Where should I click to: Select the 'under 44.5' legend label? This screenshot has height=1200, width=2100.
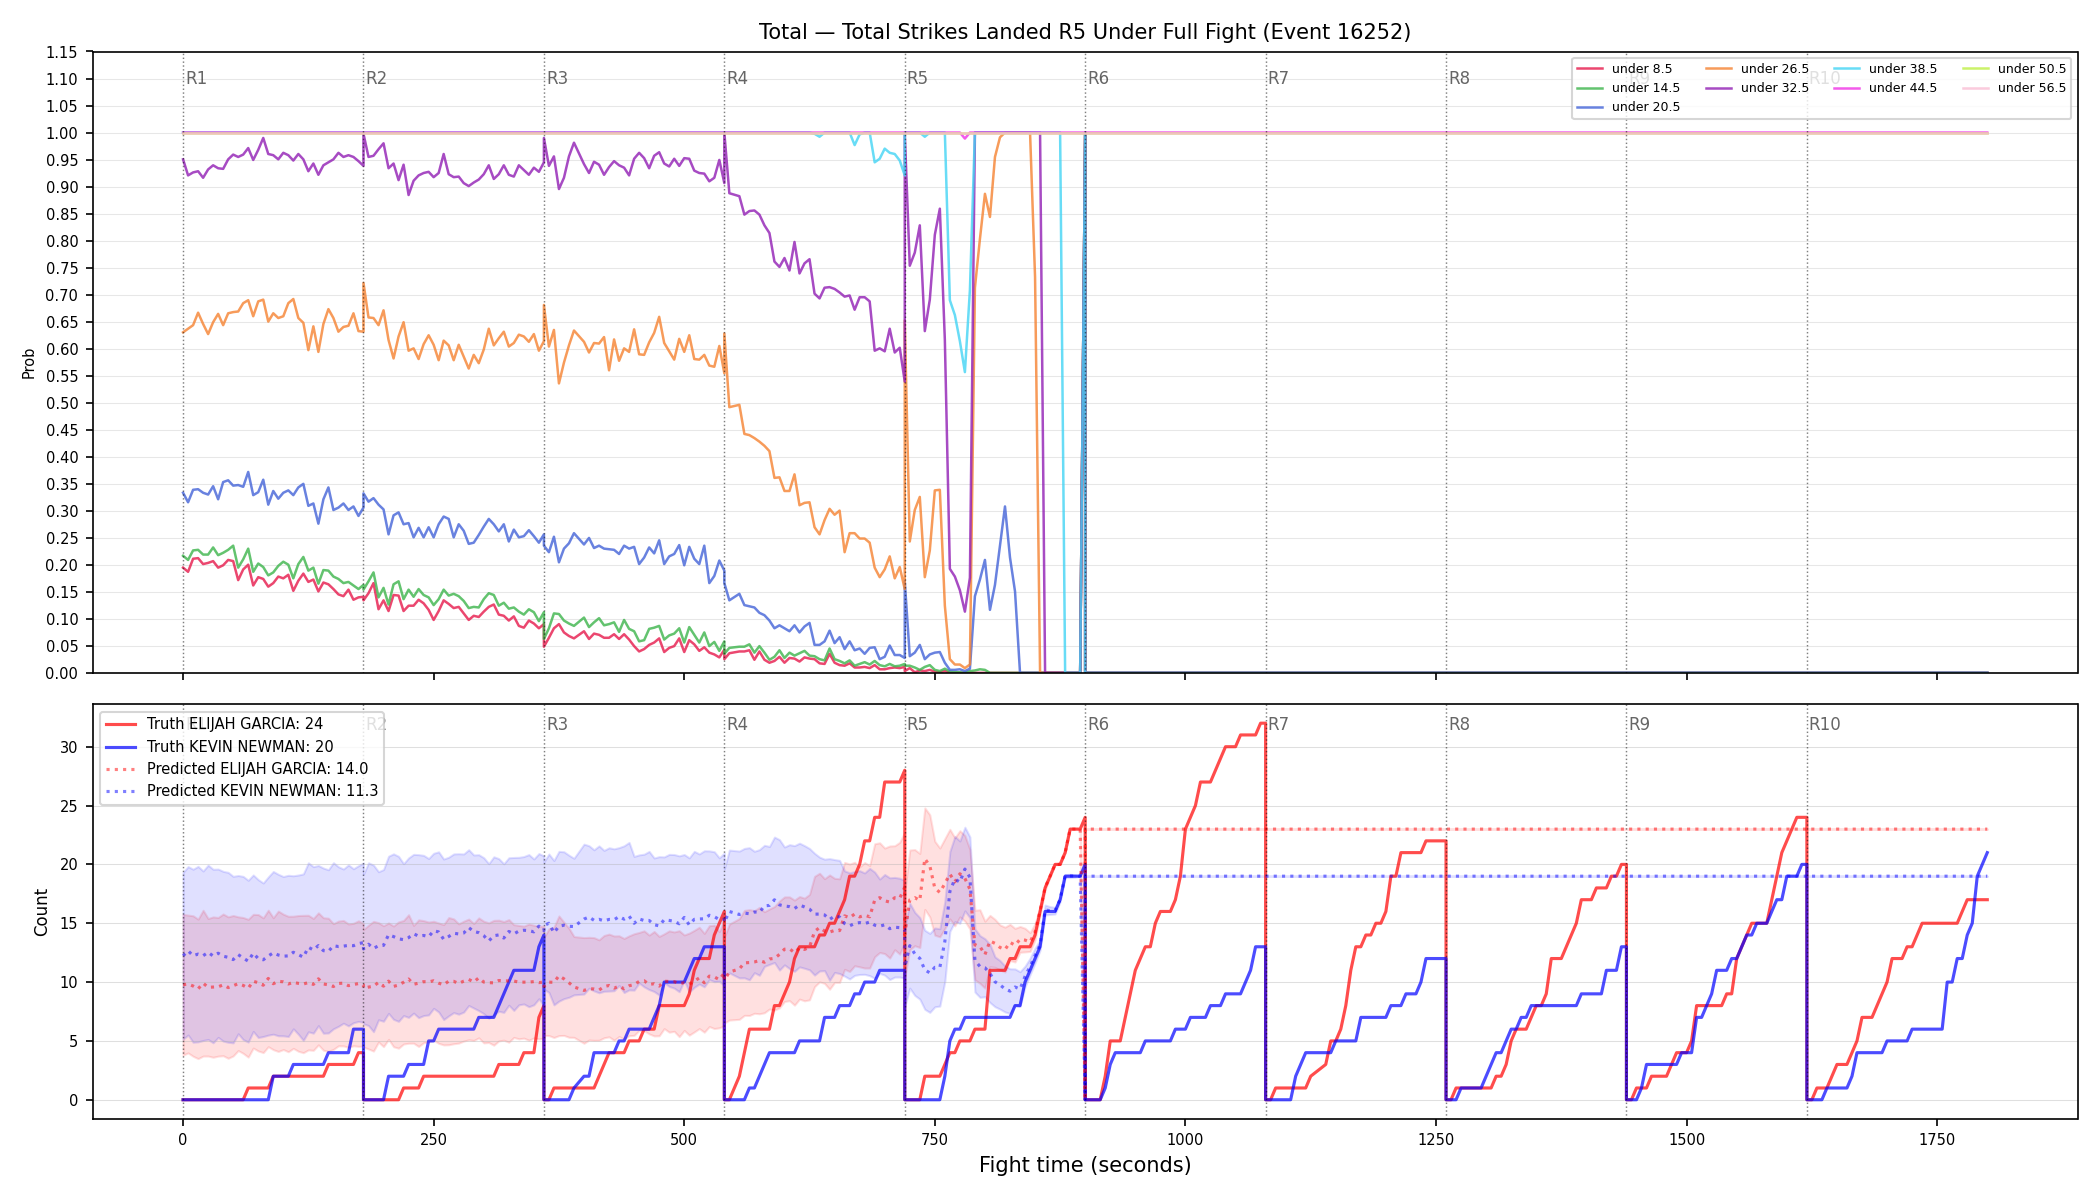(1903, 88)
